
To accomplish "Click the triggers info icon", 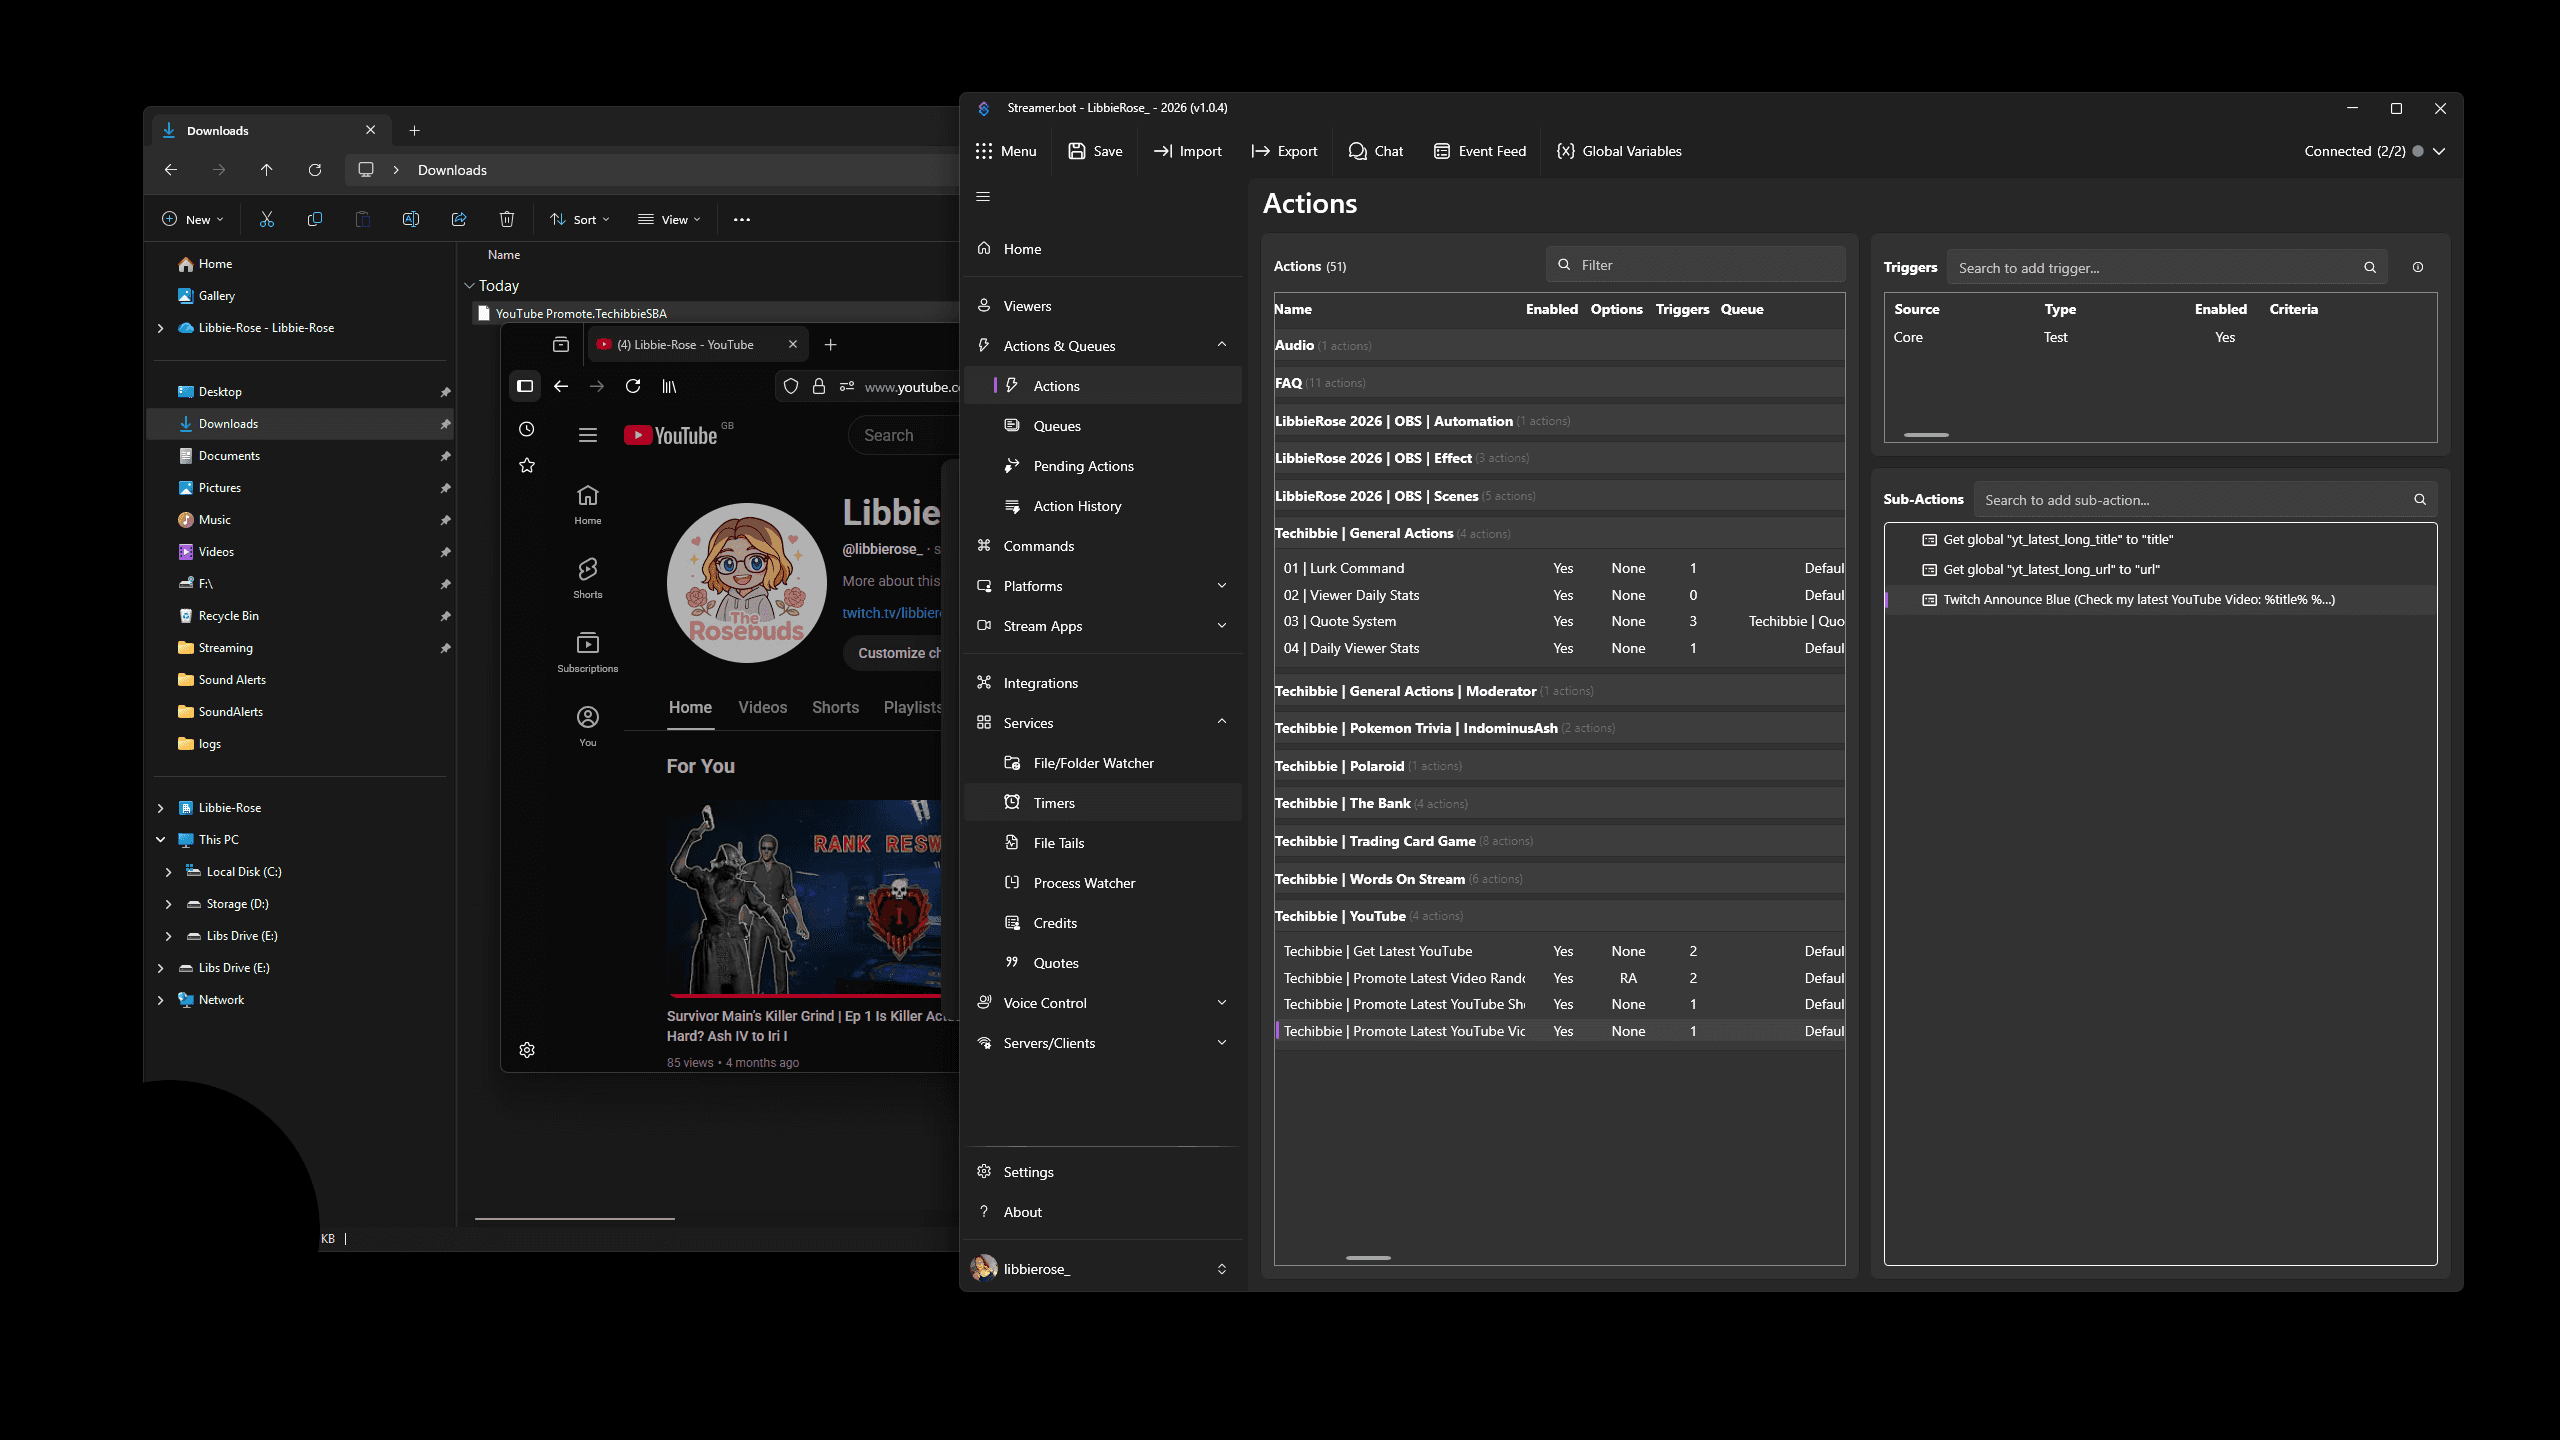I will point(2418,267).
